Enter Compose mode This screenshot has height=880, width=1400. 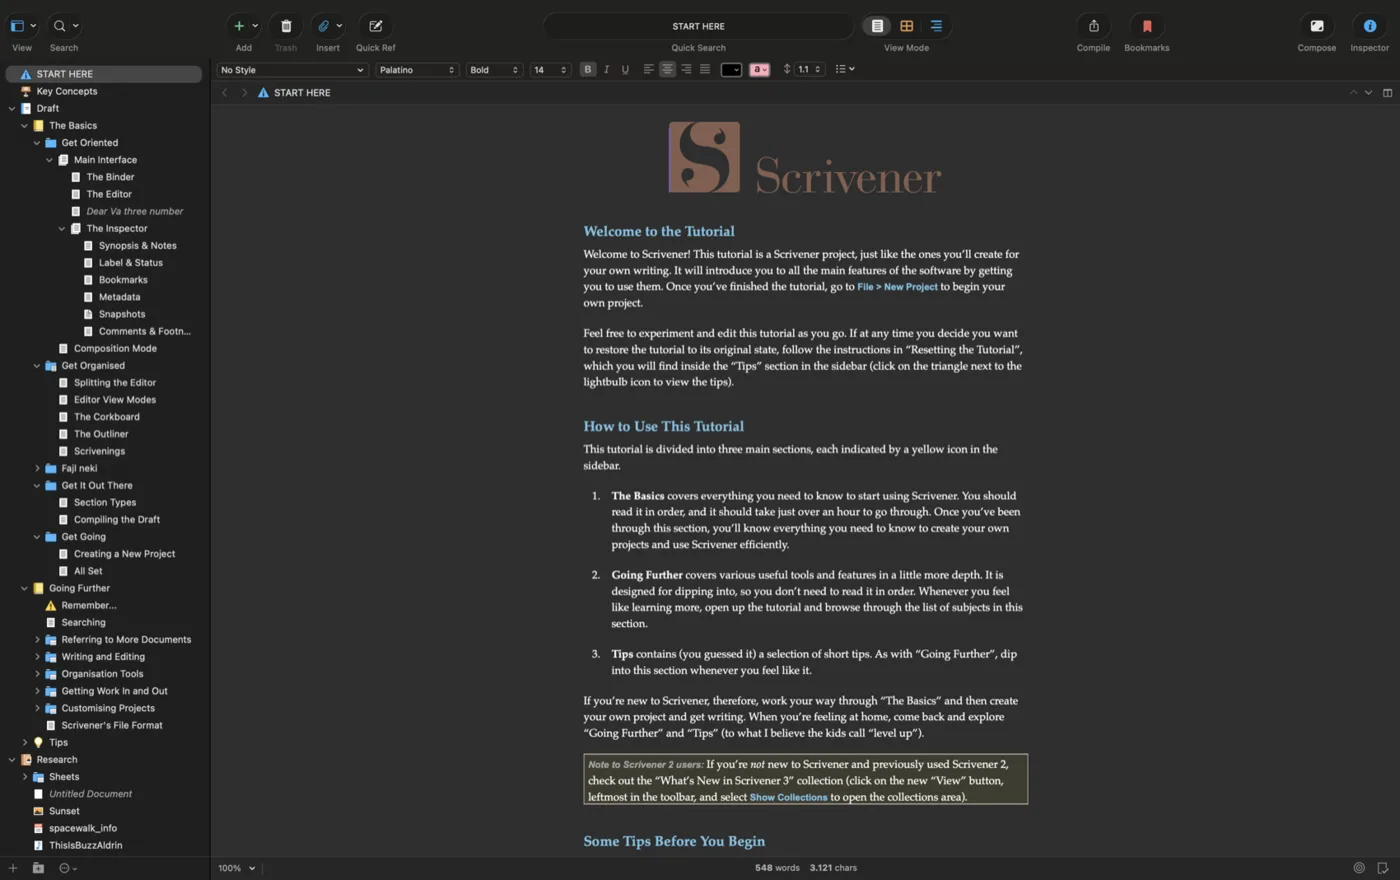click(1317, 26)
